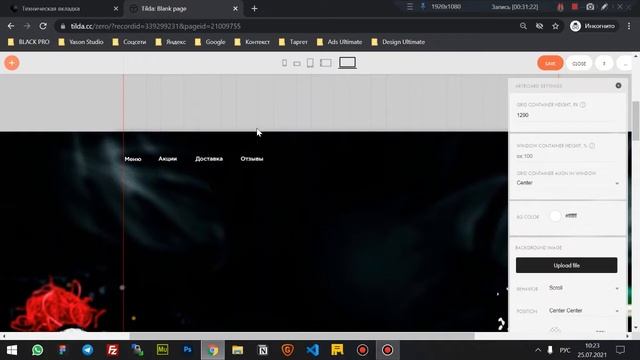This screenshot has width=640, height=360.
Task: Open FileZilla from the taskbar
Action: pyautogui.click(x=112, y=350)
